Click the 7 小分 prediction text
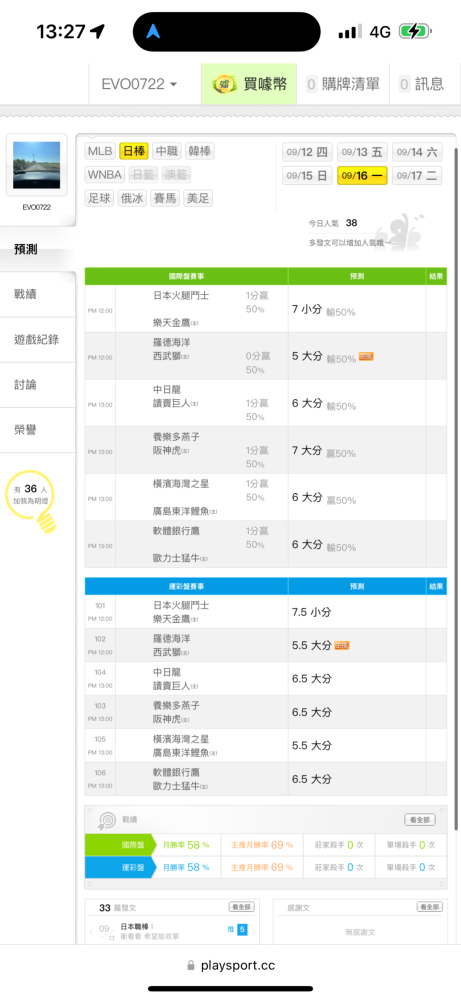Viewport: 461px width, 1000px height. pyautogui.click(x=307, y=309)
